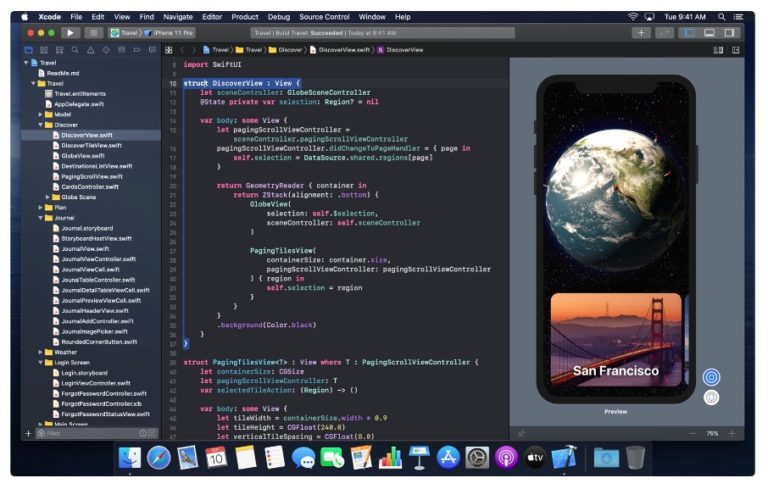Screen dimensions: 768x489
Task: Open Journal.storyboard file
Action: (87, 228)
